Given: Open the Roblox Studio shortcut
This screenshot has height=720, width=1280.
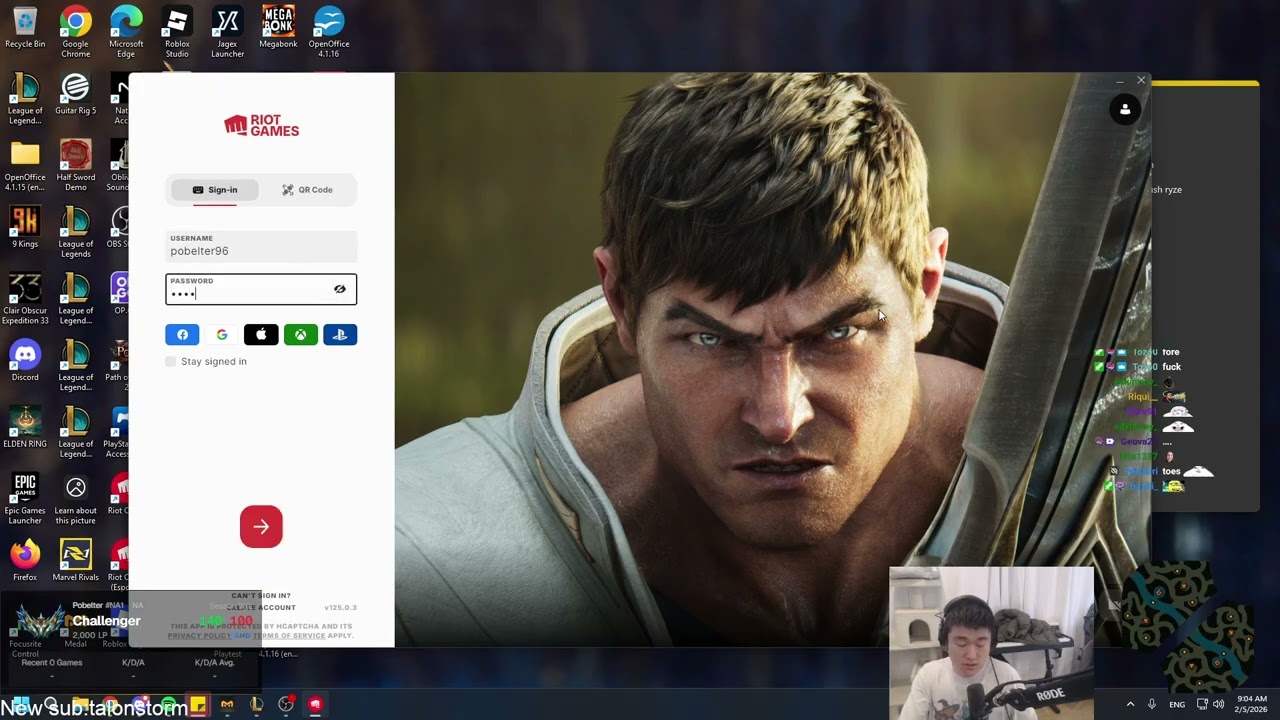Looking at the screenshot, I should point(177,32).
